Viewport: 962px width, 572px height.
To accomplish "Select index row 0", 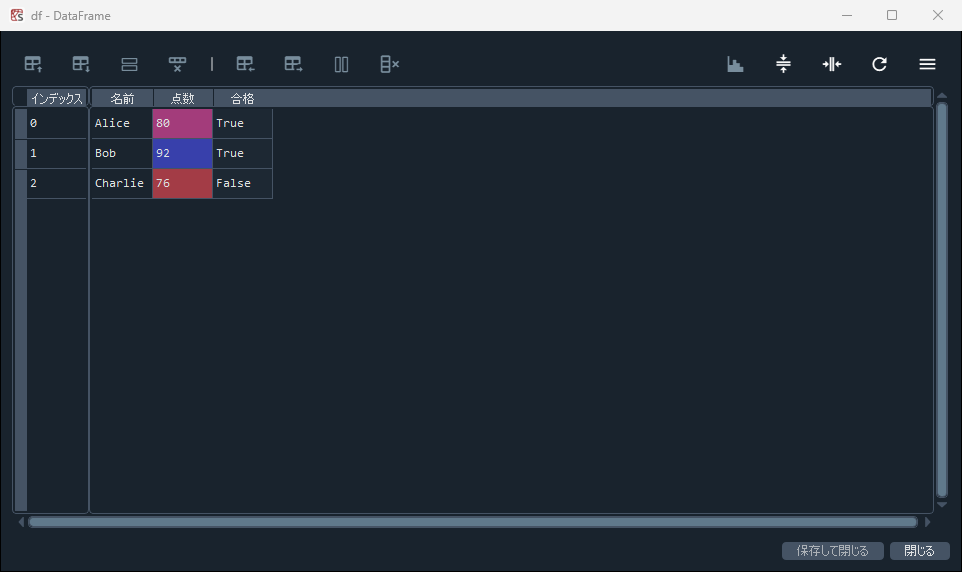I will click(56, 123).
